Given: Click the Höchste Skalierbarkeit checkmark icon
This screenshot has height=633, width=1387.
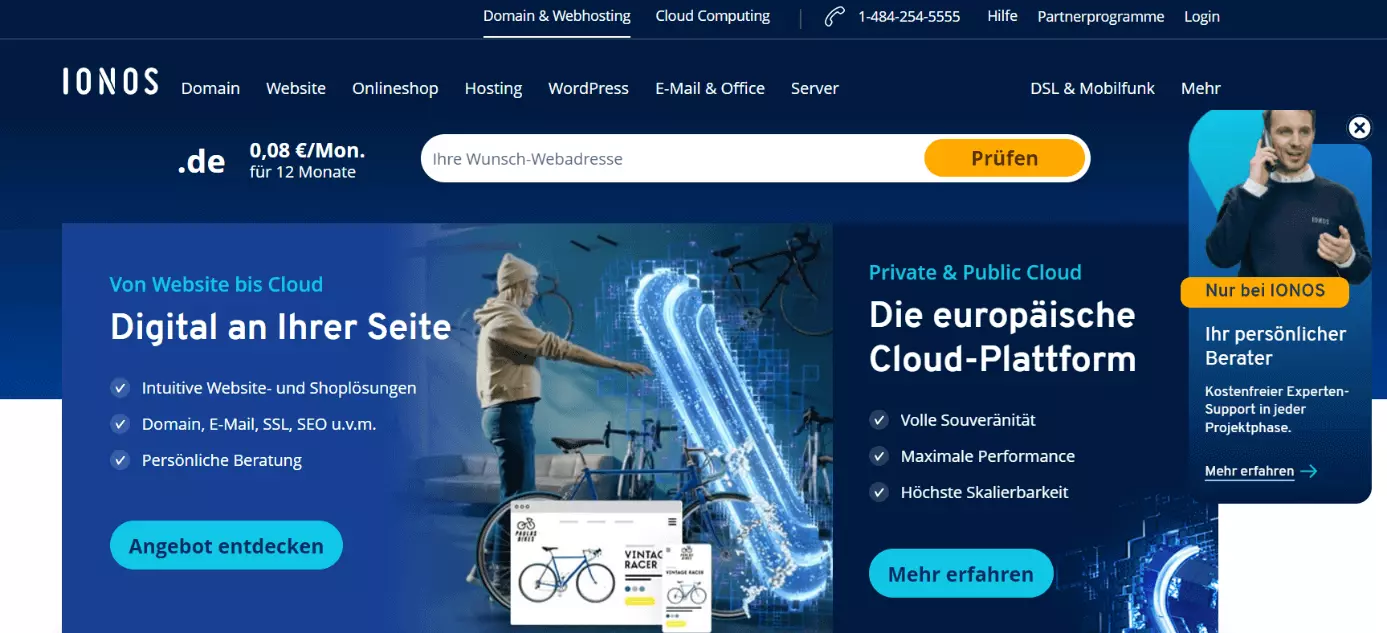Looking at the screenshot, I should click(x=879, y=492).
